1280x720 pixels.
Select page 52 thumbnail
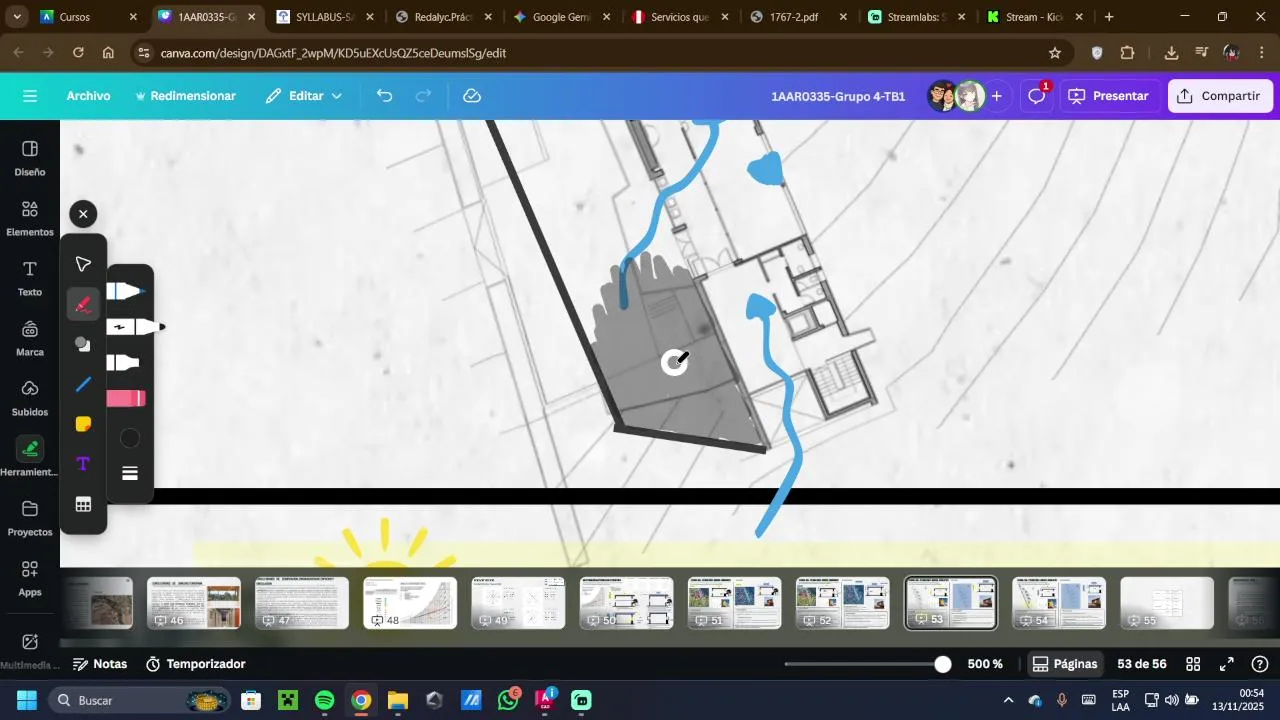[x=842, y=603]
